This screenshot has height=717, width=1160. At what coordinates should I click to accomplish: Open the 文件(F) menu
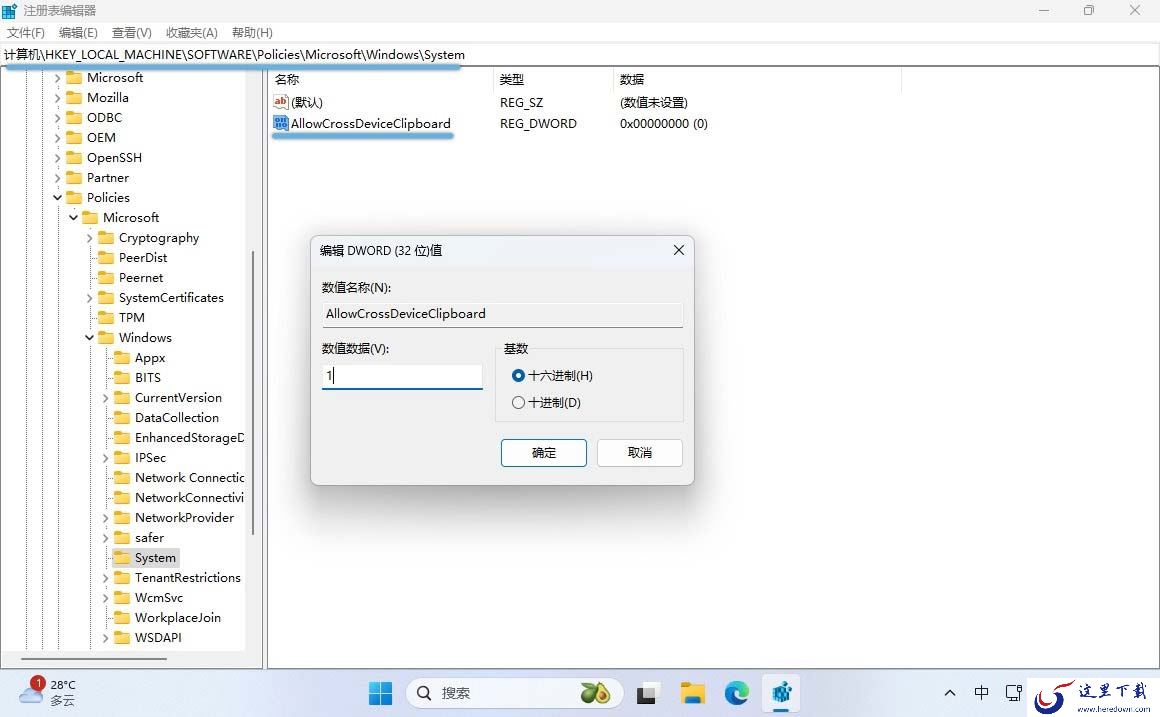point(25,33)
